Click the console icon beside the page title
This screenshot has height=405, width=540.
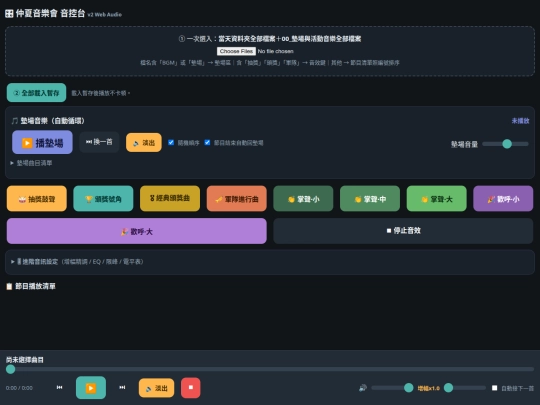9,14
